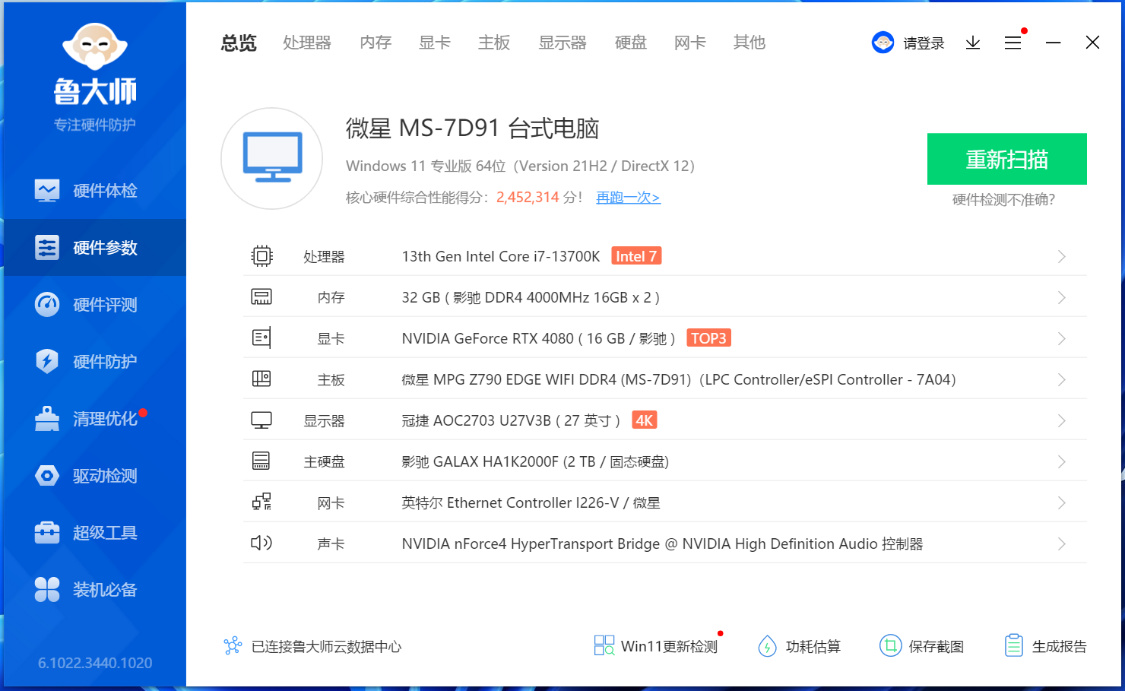Click the 显卡 graphics card icon

(x=262, y=338)
